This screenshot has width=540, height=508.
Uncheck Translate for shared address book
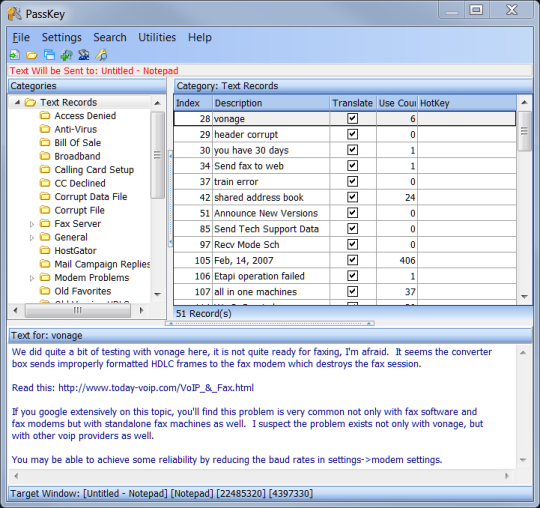(352, 197)
